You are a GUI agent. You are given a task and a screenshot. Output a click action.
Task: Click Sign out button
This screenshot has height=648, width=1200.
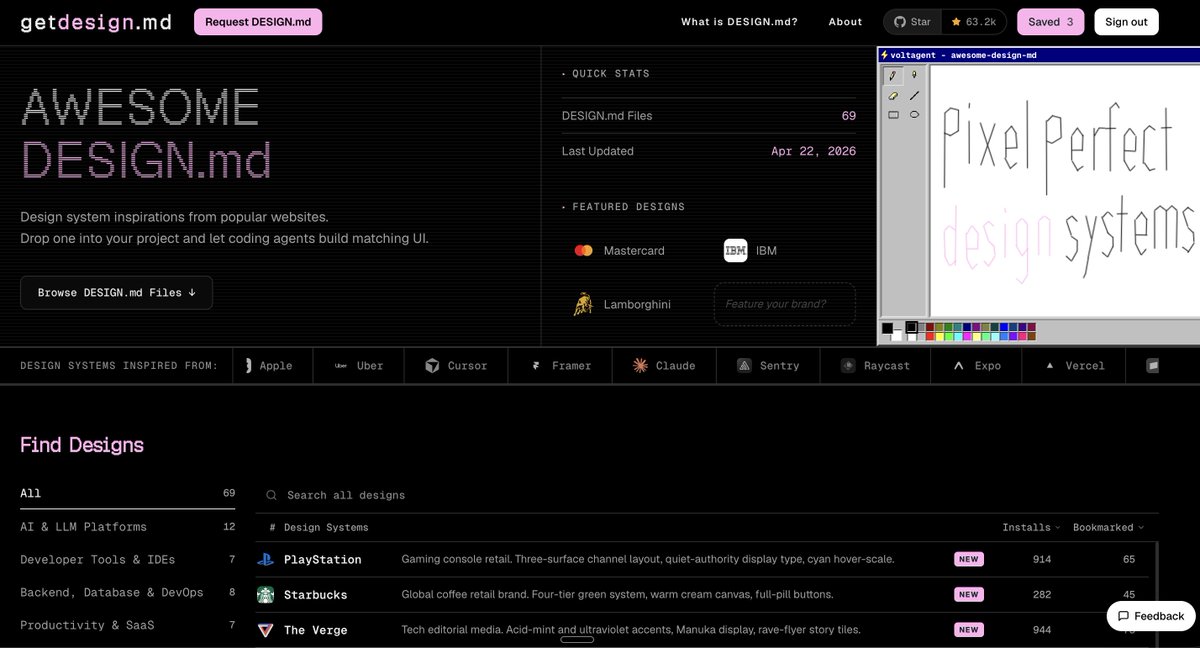(1126, 22)
